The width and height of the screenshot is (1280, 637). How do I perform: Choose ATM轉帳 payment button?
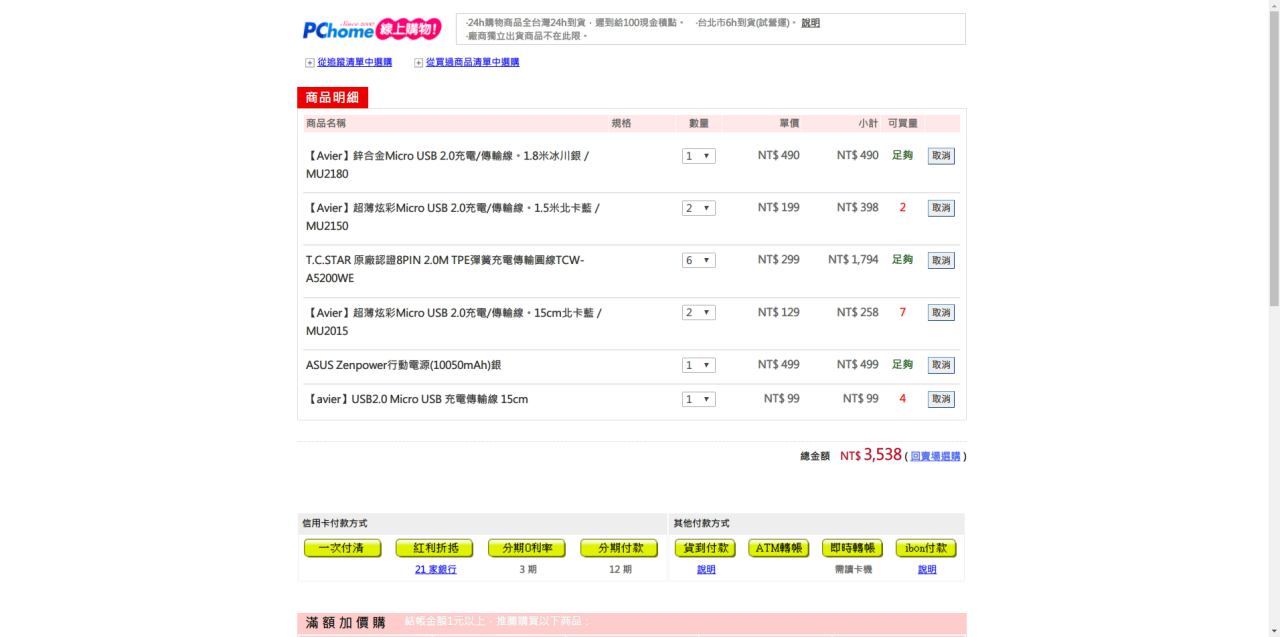click(779, 548)
